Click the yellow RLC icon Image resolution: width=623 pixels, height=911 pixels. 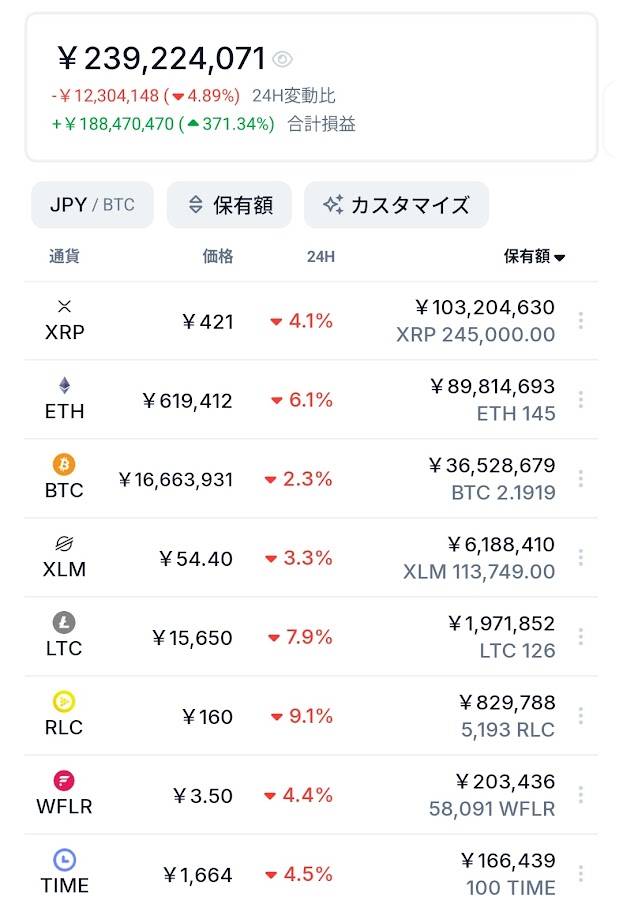(65, 701)
